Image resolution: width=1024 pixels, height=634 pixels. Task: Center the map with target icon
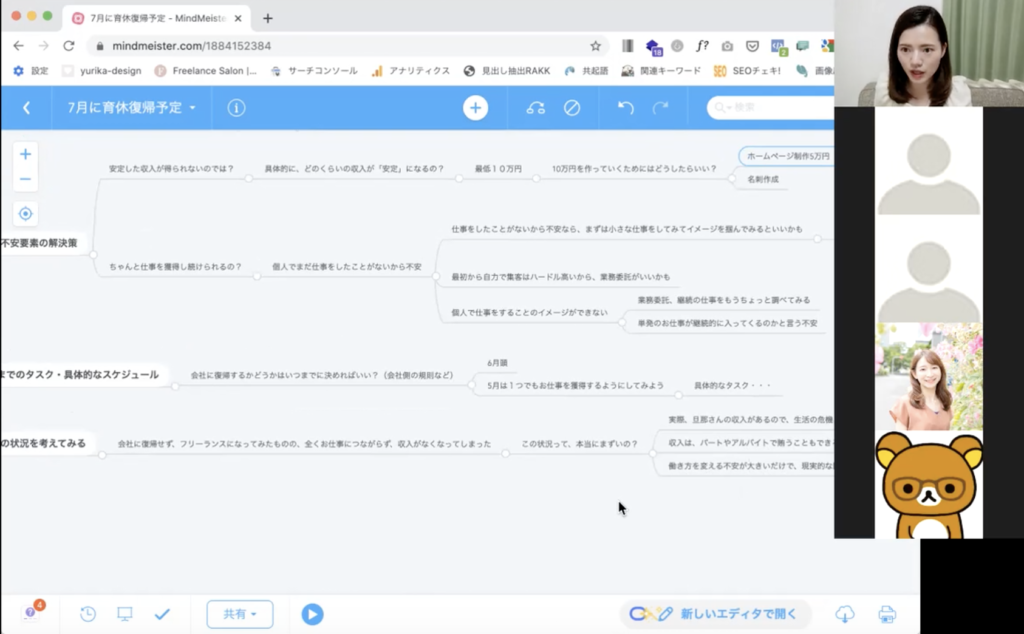[26, 213]
